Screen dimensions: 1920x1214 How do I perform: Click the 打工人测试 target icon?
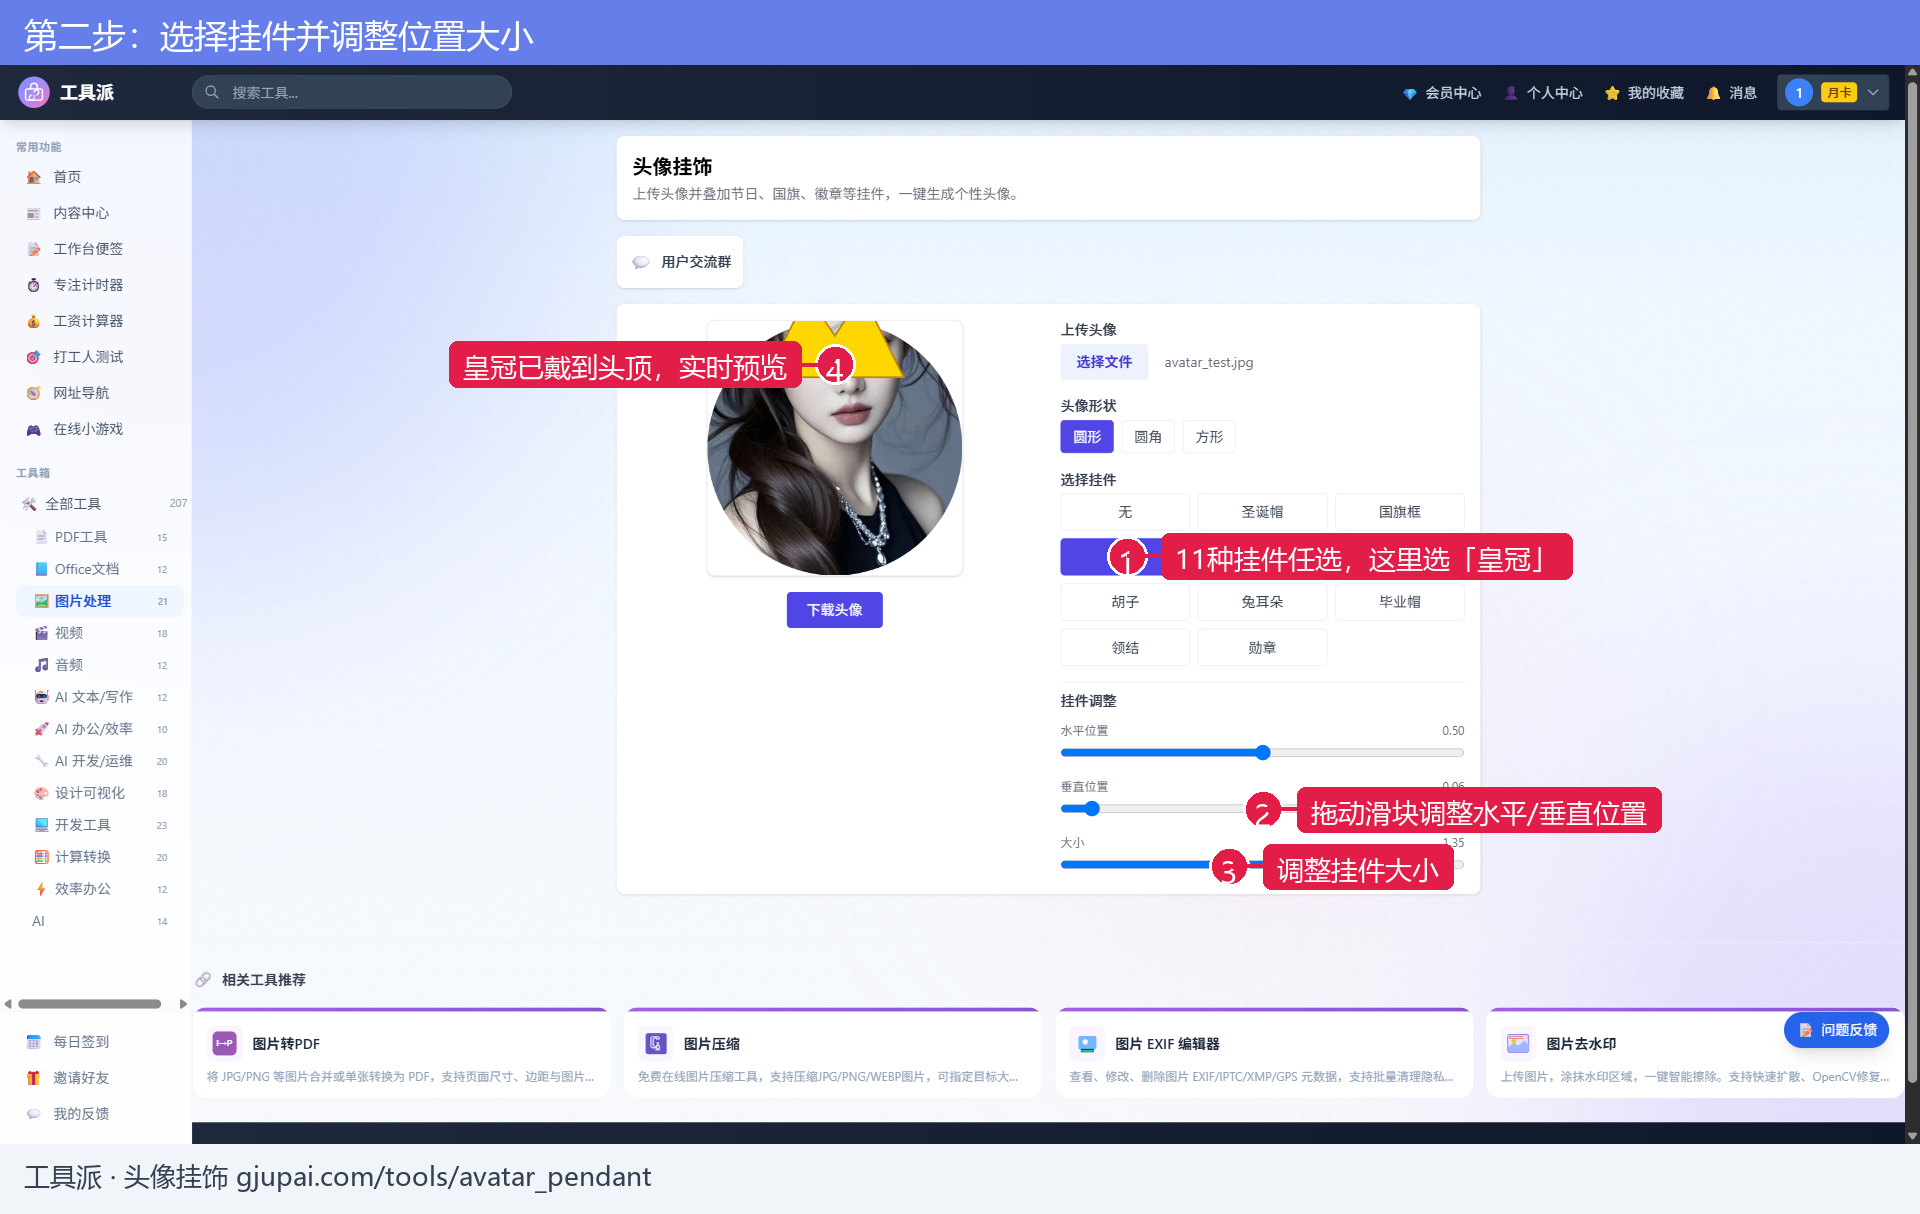33,357
